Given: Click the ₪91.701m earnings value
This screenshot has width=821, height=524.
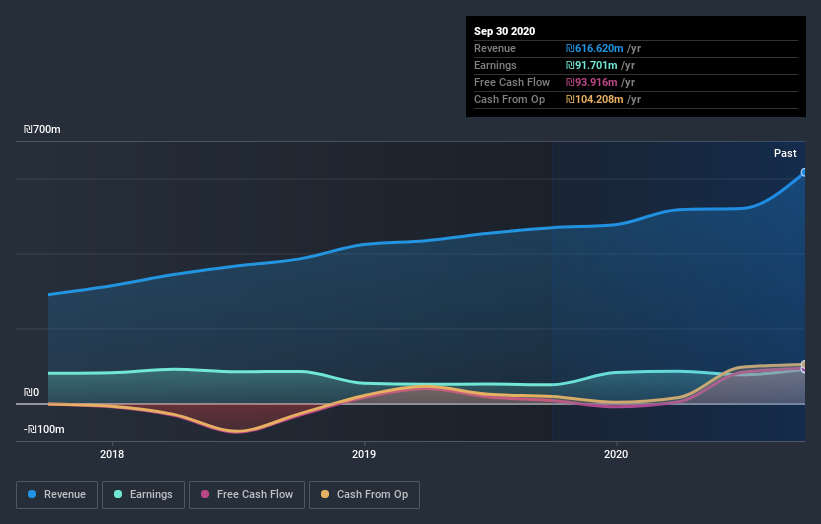Looking at the screenshot, I should (x=591, y=65).
